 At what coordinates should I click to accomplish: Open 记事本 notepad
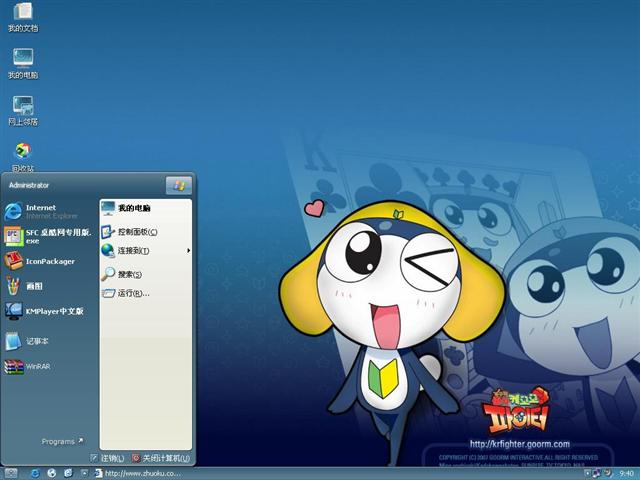pos(28,341)
